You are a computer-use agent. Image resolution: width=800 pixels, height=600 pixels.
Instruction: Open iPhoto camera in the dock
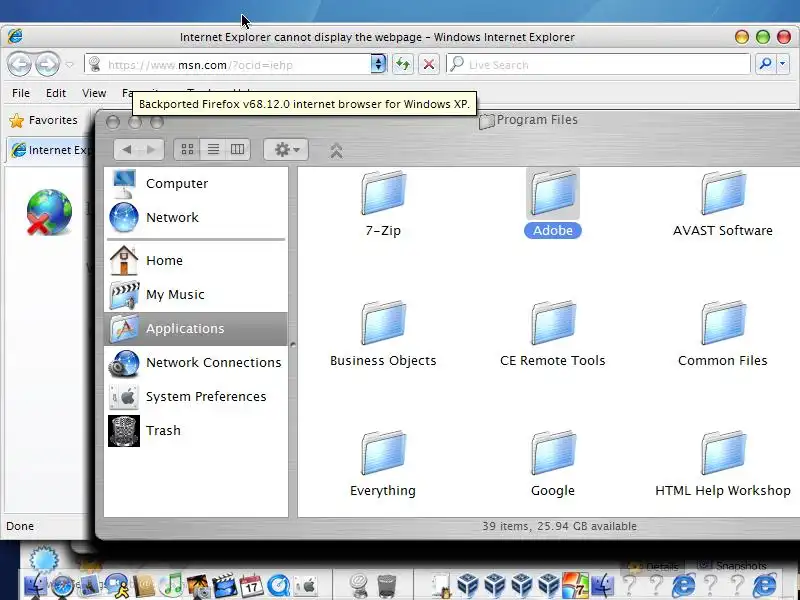[x=198, y=586]
